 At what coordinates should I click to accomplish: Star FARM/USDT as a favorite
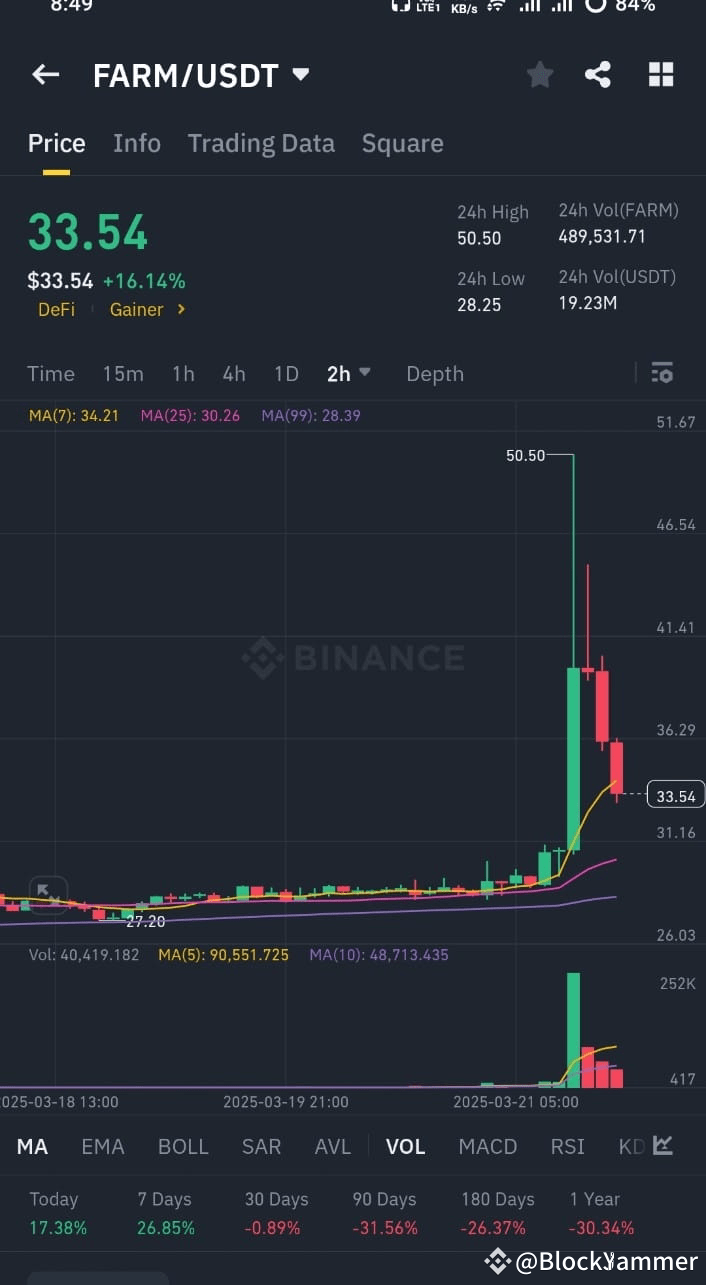click(x=540, y=74)
